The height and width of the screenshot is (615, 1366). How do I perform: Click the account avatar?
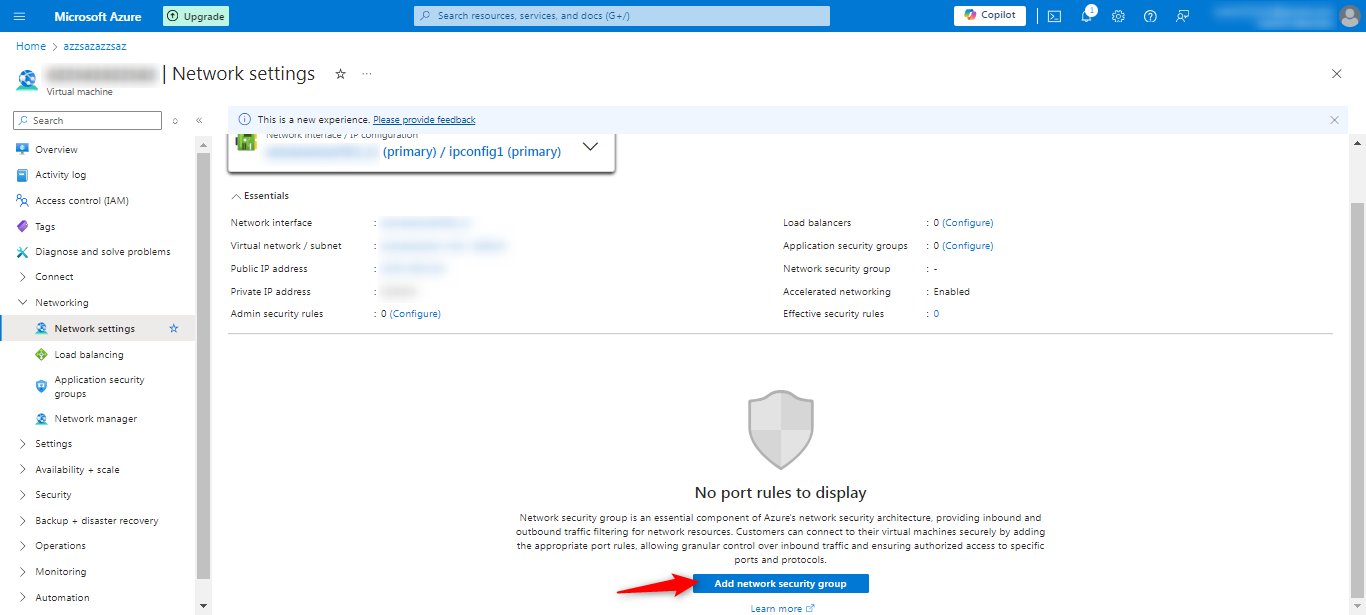(1349, 16)
